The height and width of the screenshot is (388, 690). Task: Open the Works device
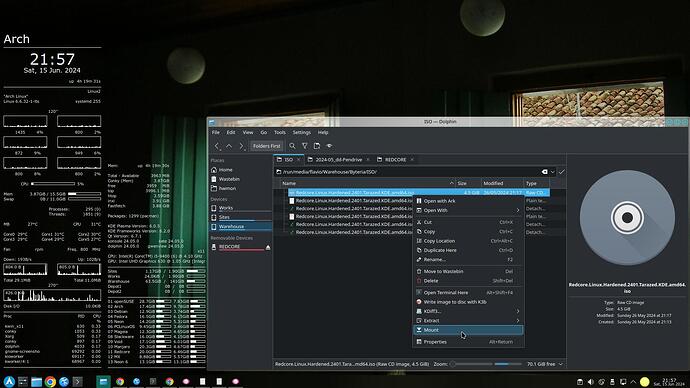(241, 208)
